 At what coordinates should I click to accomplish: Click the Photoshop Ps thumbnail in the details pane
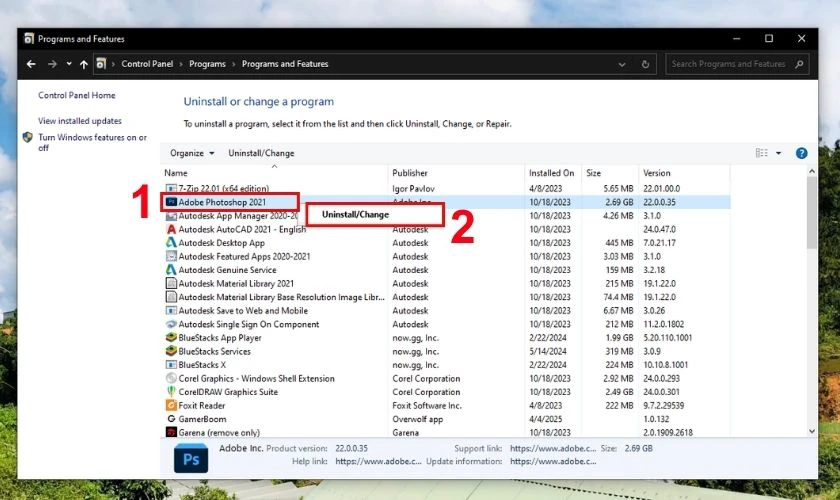pos(191,459)
